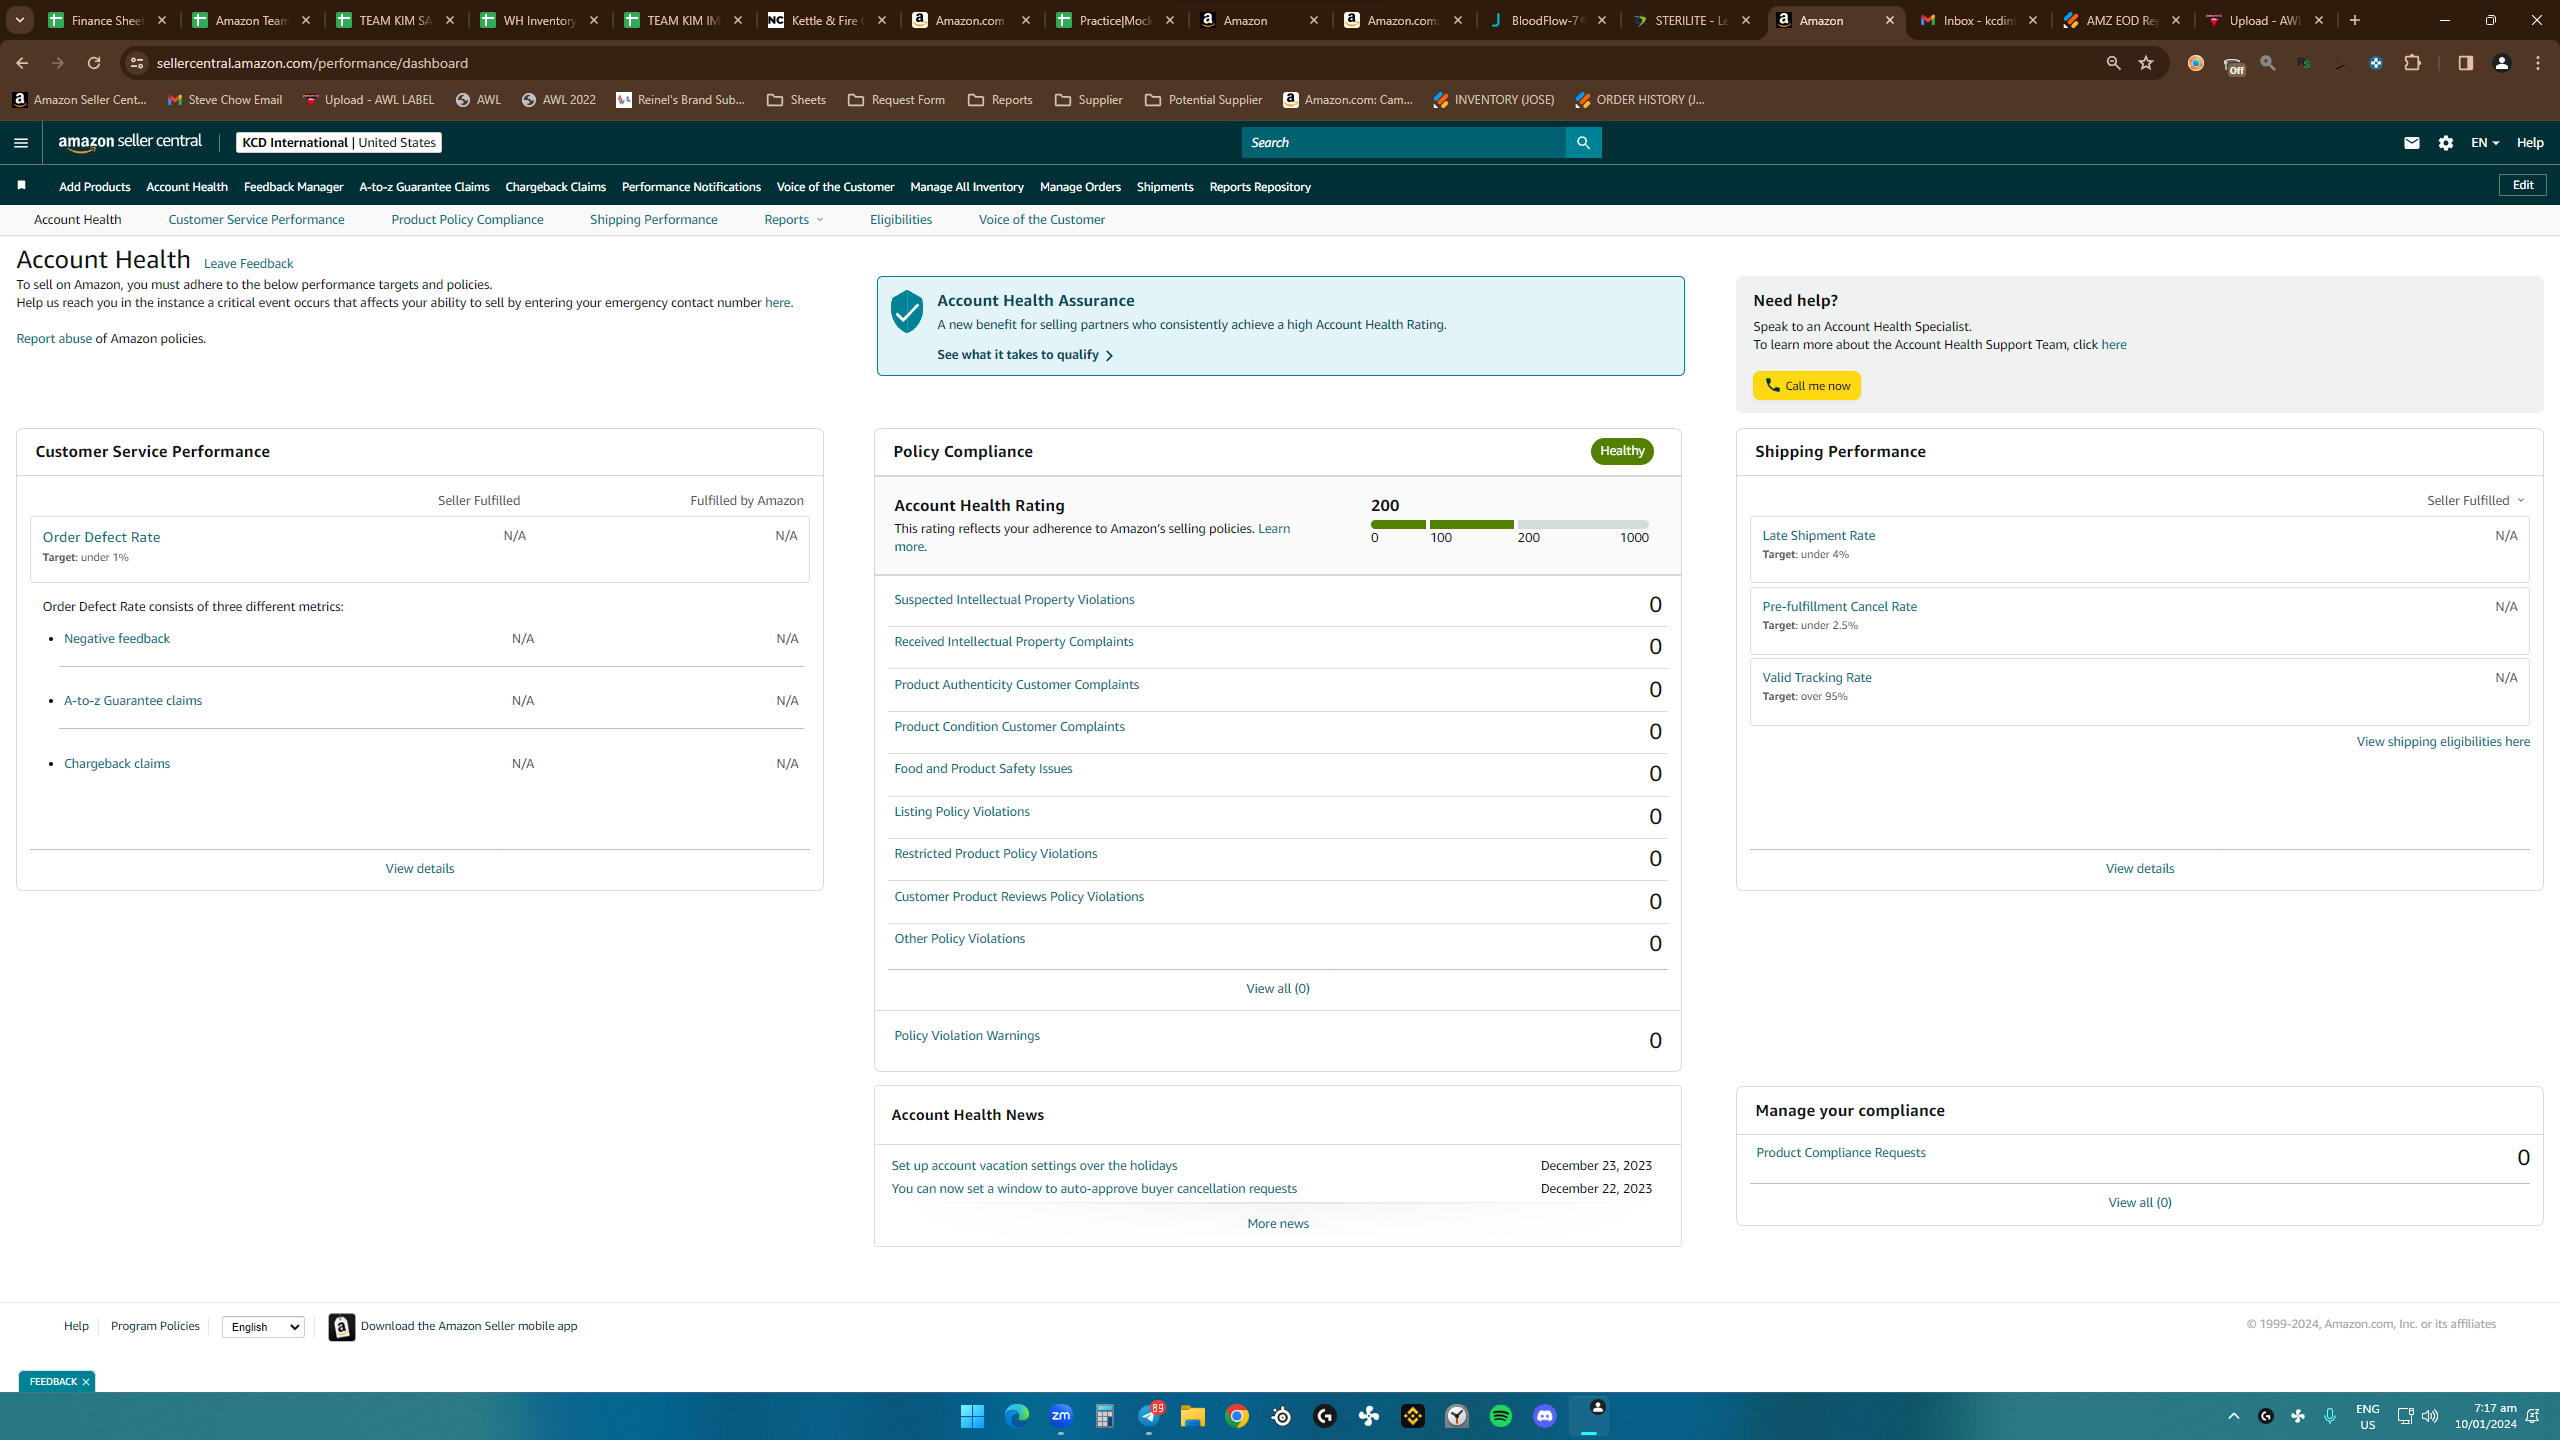2560x1440 pixels.
Task: Click More news under Account Health News
Action: point(1277,1224)
